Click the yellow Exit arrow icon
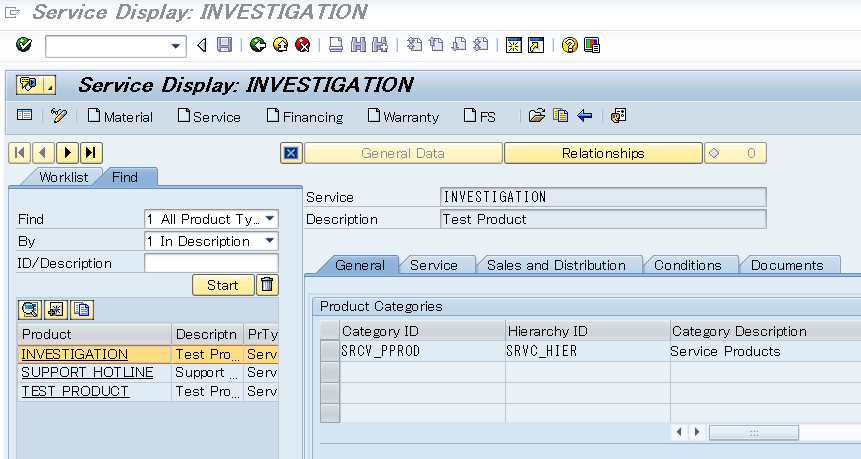The height and width of the screenshot is (459, 861). point(281,45)
